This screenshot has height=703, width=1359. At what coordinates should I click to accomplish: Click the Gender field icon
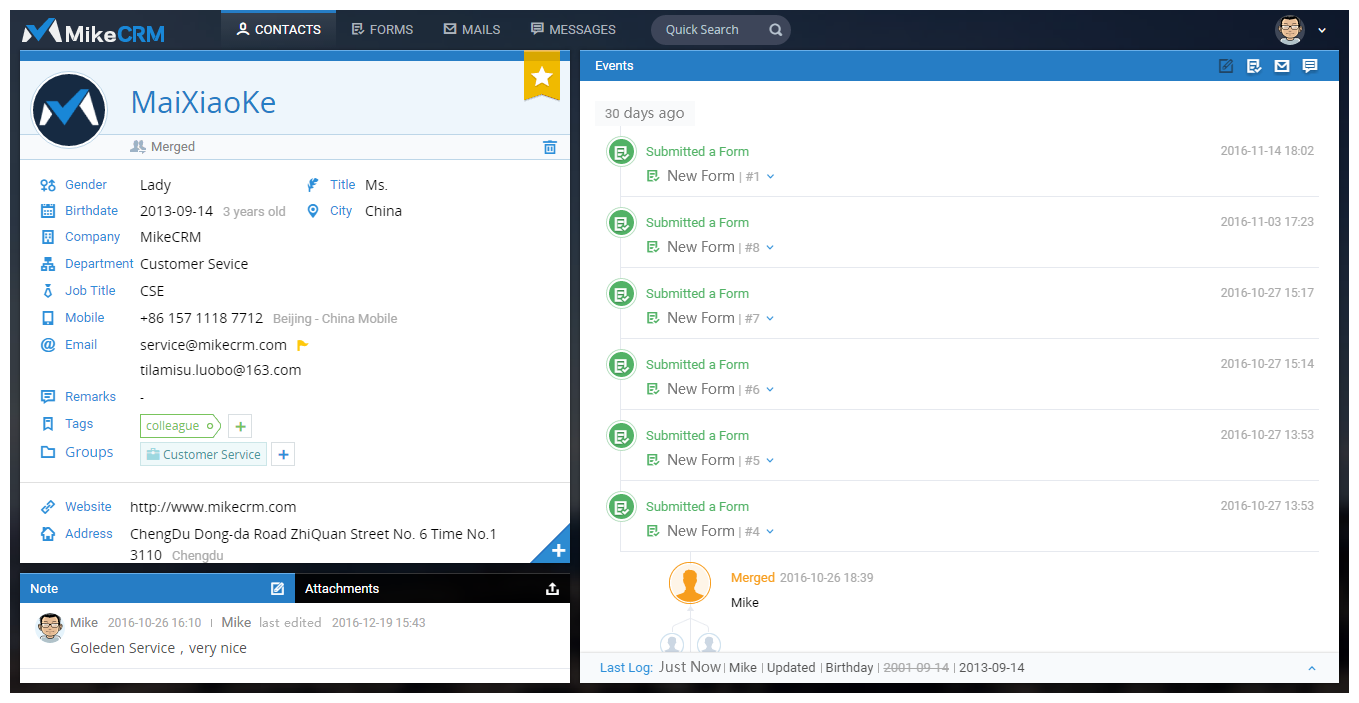coord(48,185)
